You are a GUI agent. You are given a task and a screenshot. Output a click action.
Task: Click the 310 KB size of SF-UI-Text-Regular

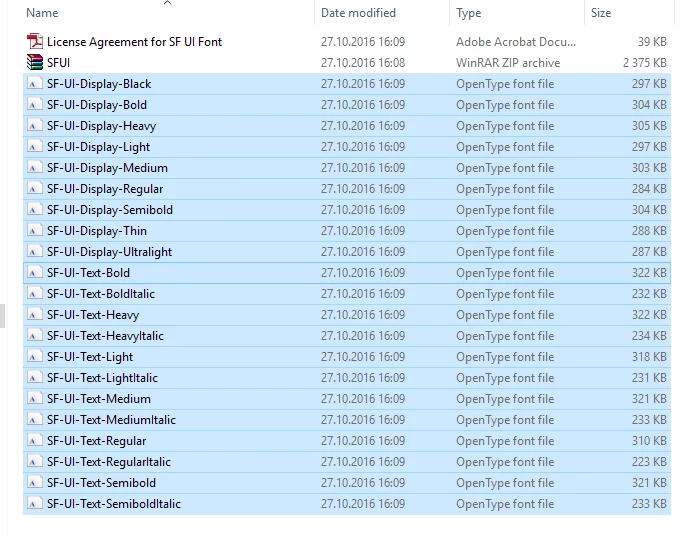tap(649, 440)
